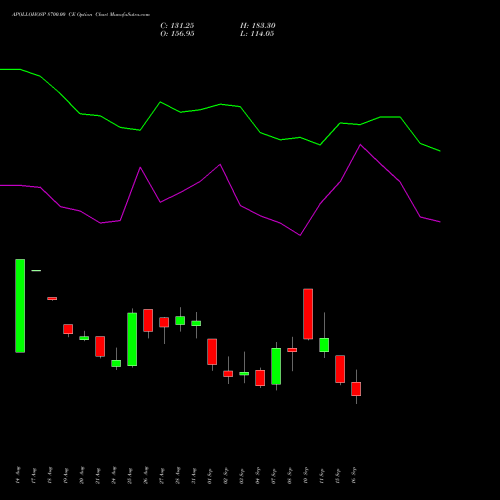This screenshot has width=500, height=500.
Task: Select the tall green candle for 14 Aug
Action: 20,306
